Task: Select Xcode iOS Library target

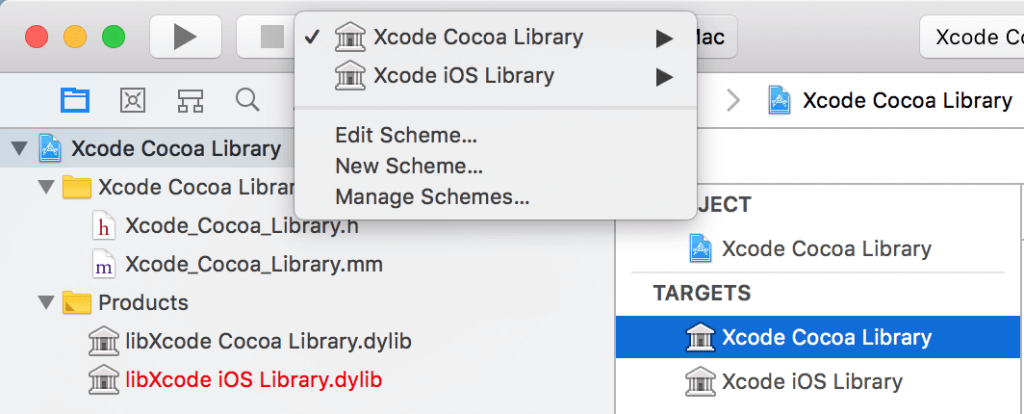Action: point(811,381)
